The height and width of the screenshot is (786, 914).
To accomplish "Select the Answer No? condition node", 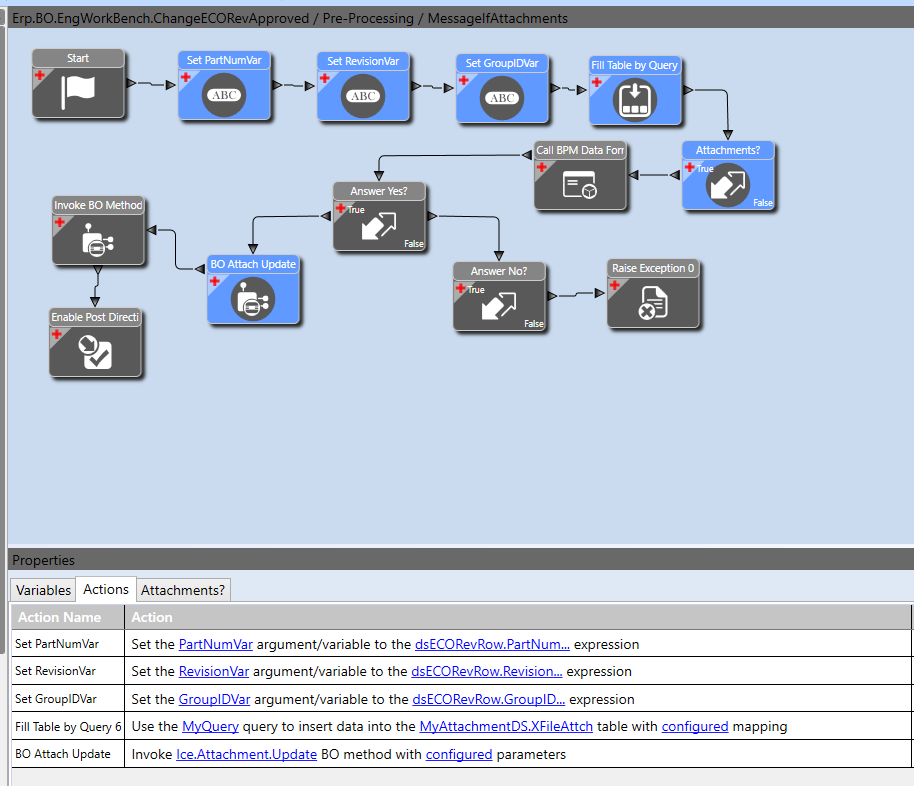I will tap(499, 297).
